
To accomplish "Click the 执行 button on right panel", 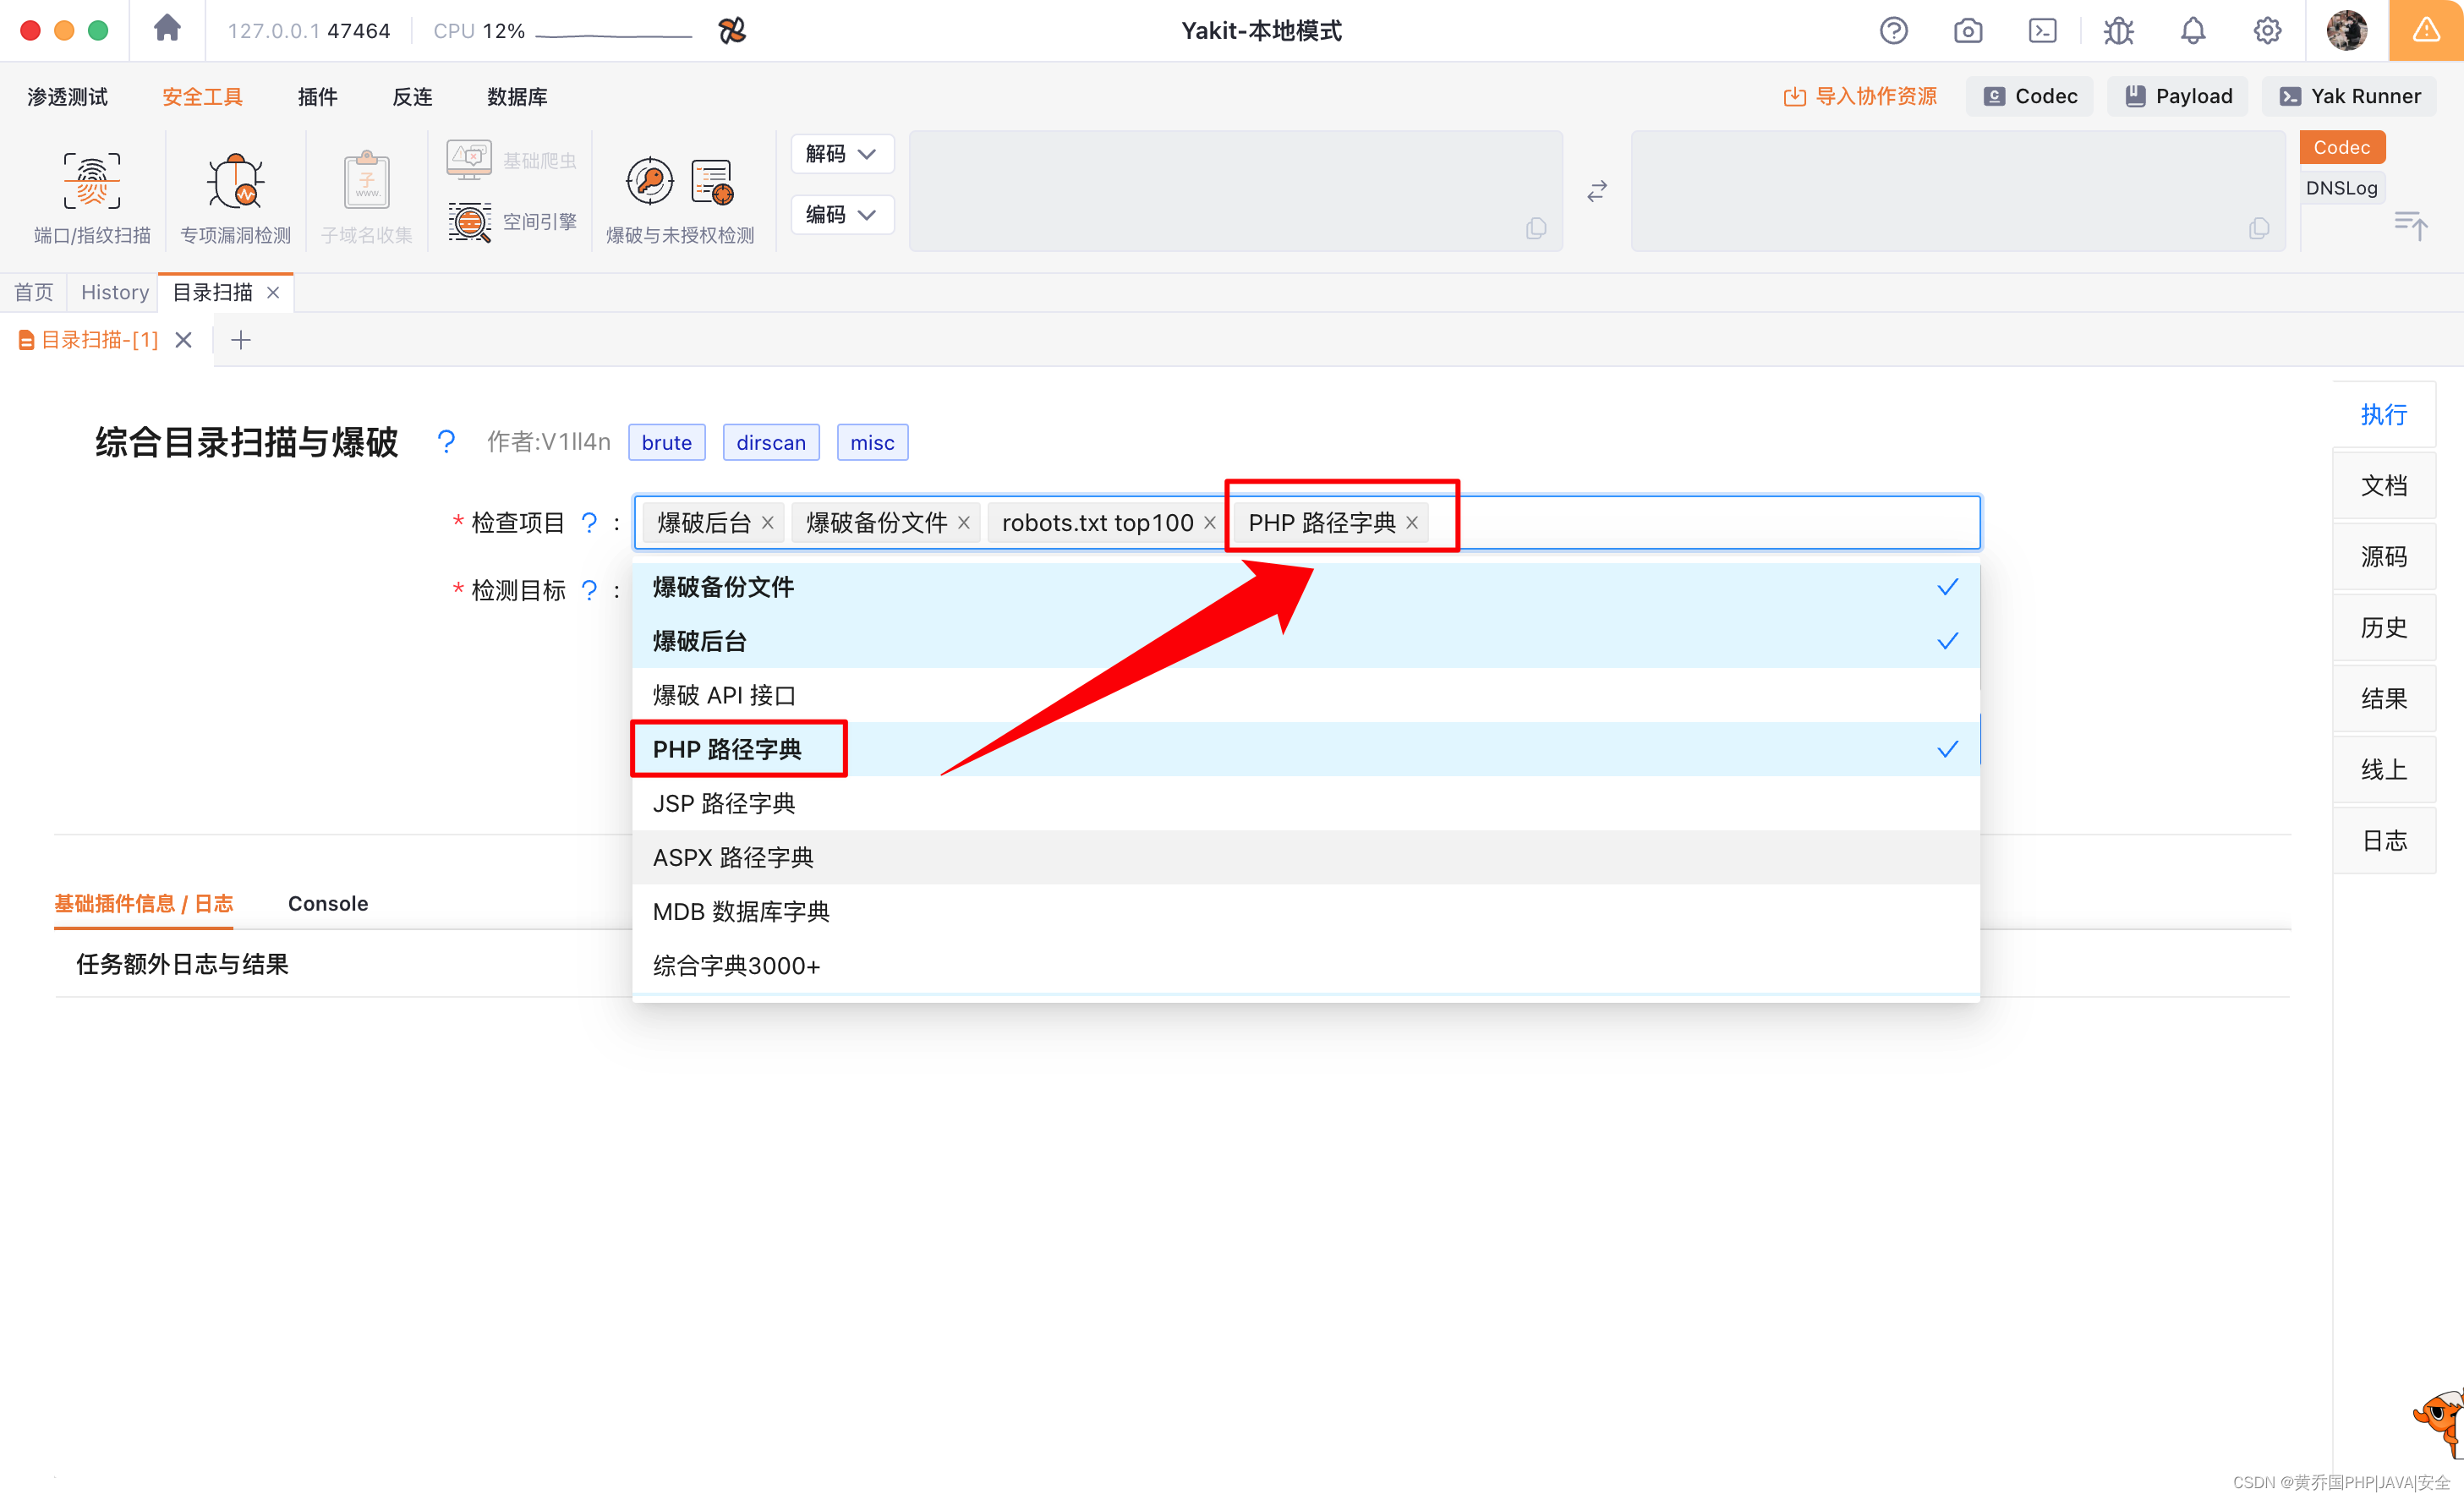I will click(2383, 414).
